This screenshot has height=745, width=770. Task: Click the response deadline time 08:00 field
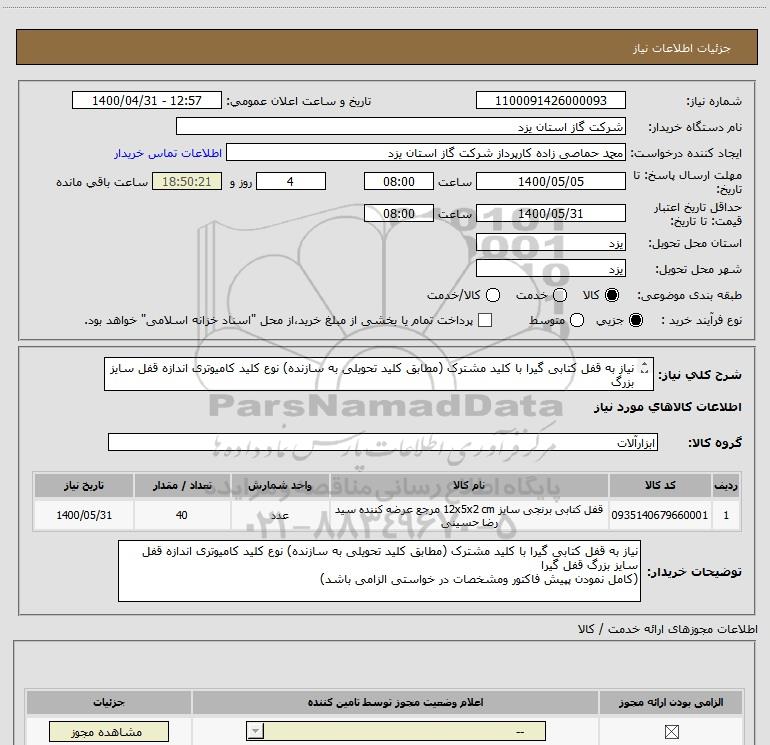(399, 181)
